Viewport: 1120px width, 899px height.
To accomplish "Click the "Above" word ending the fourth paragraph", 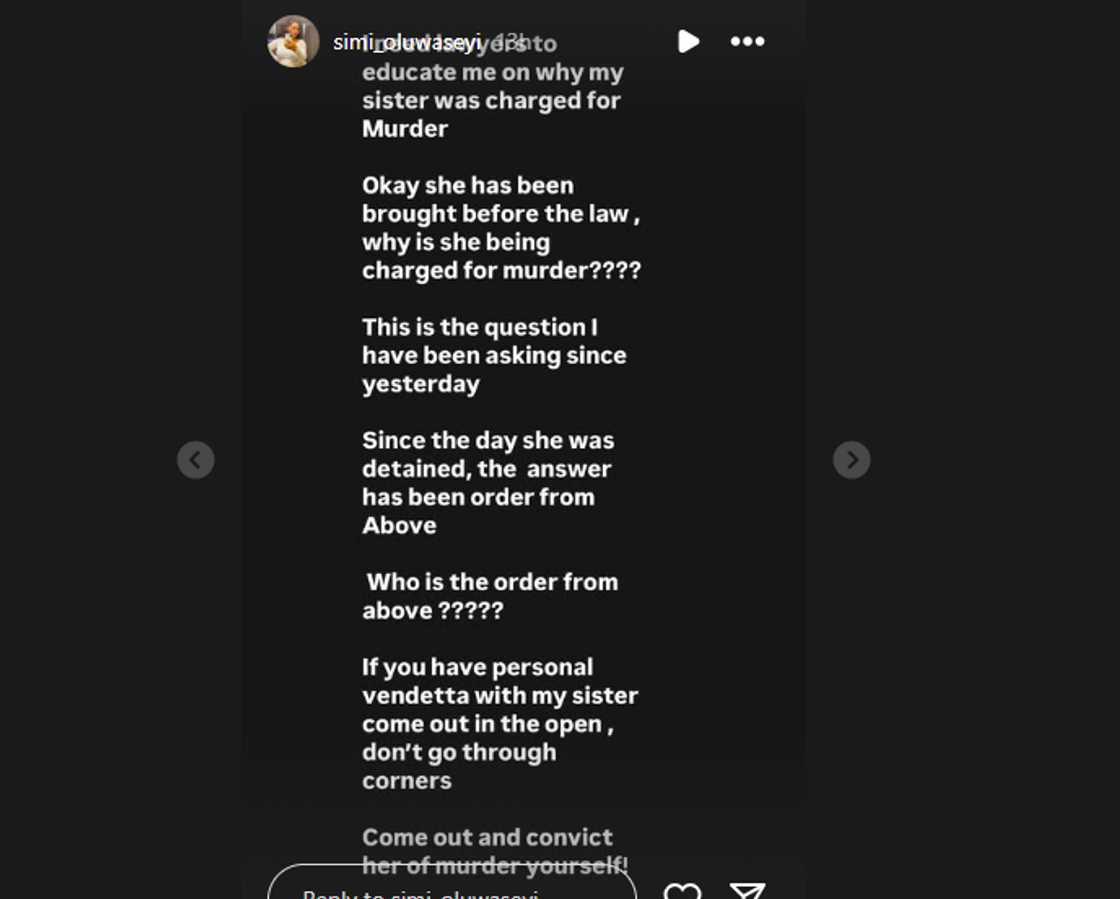I will pos(399,526).
